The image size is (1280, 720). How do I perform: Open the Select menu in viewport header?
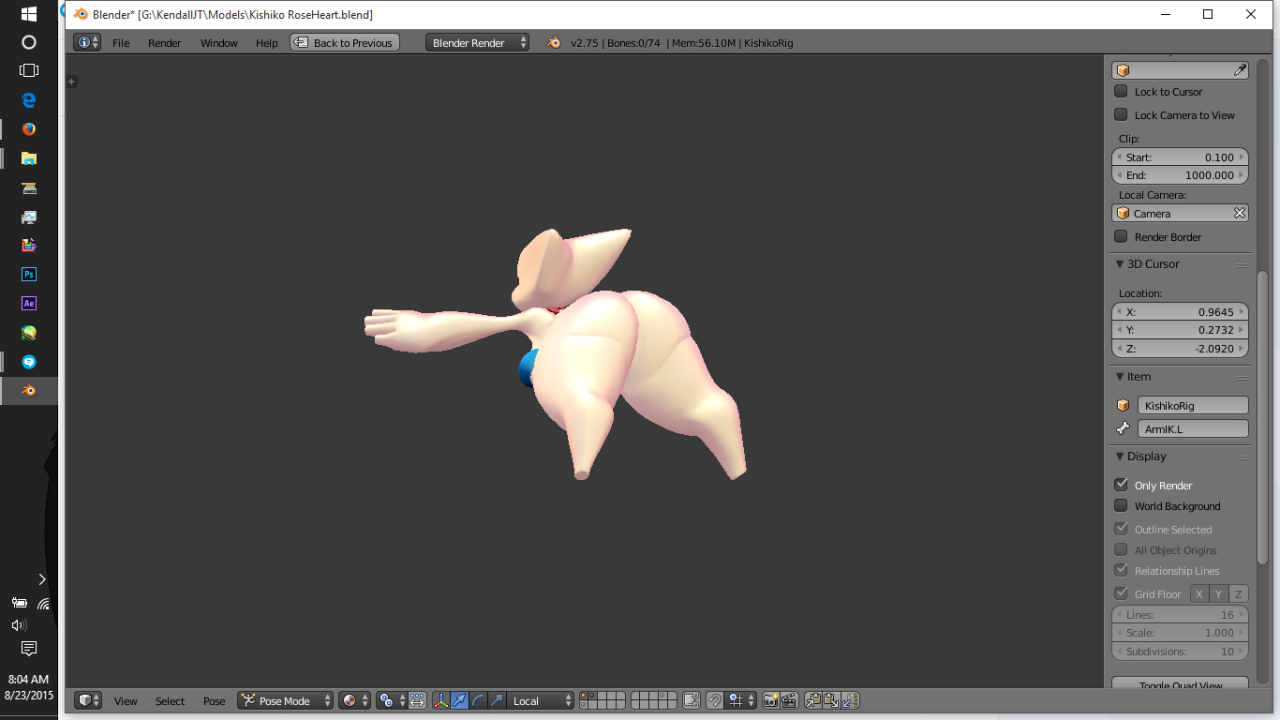[170, 701]
